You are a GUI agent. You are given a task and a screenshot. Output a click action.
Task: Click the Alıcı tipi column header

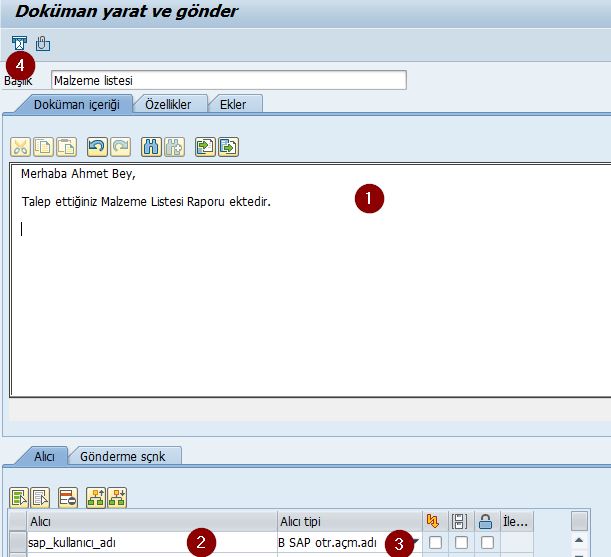350,522
